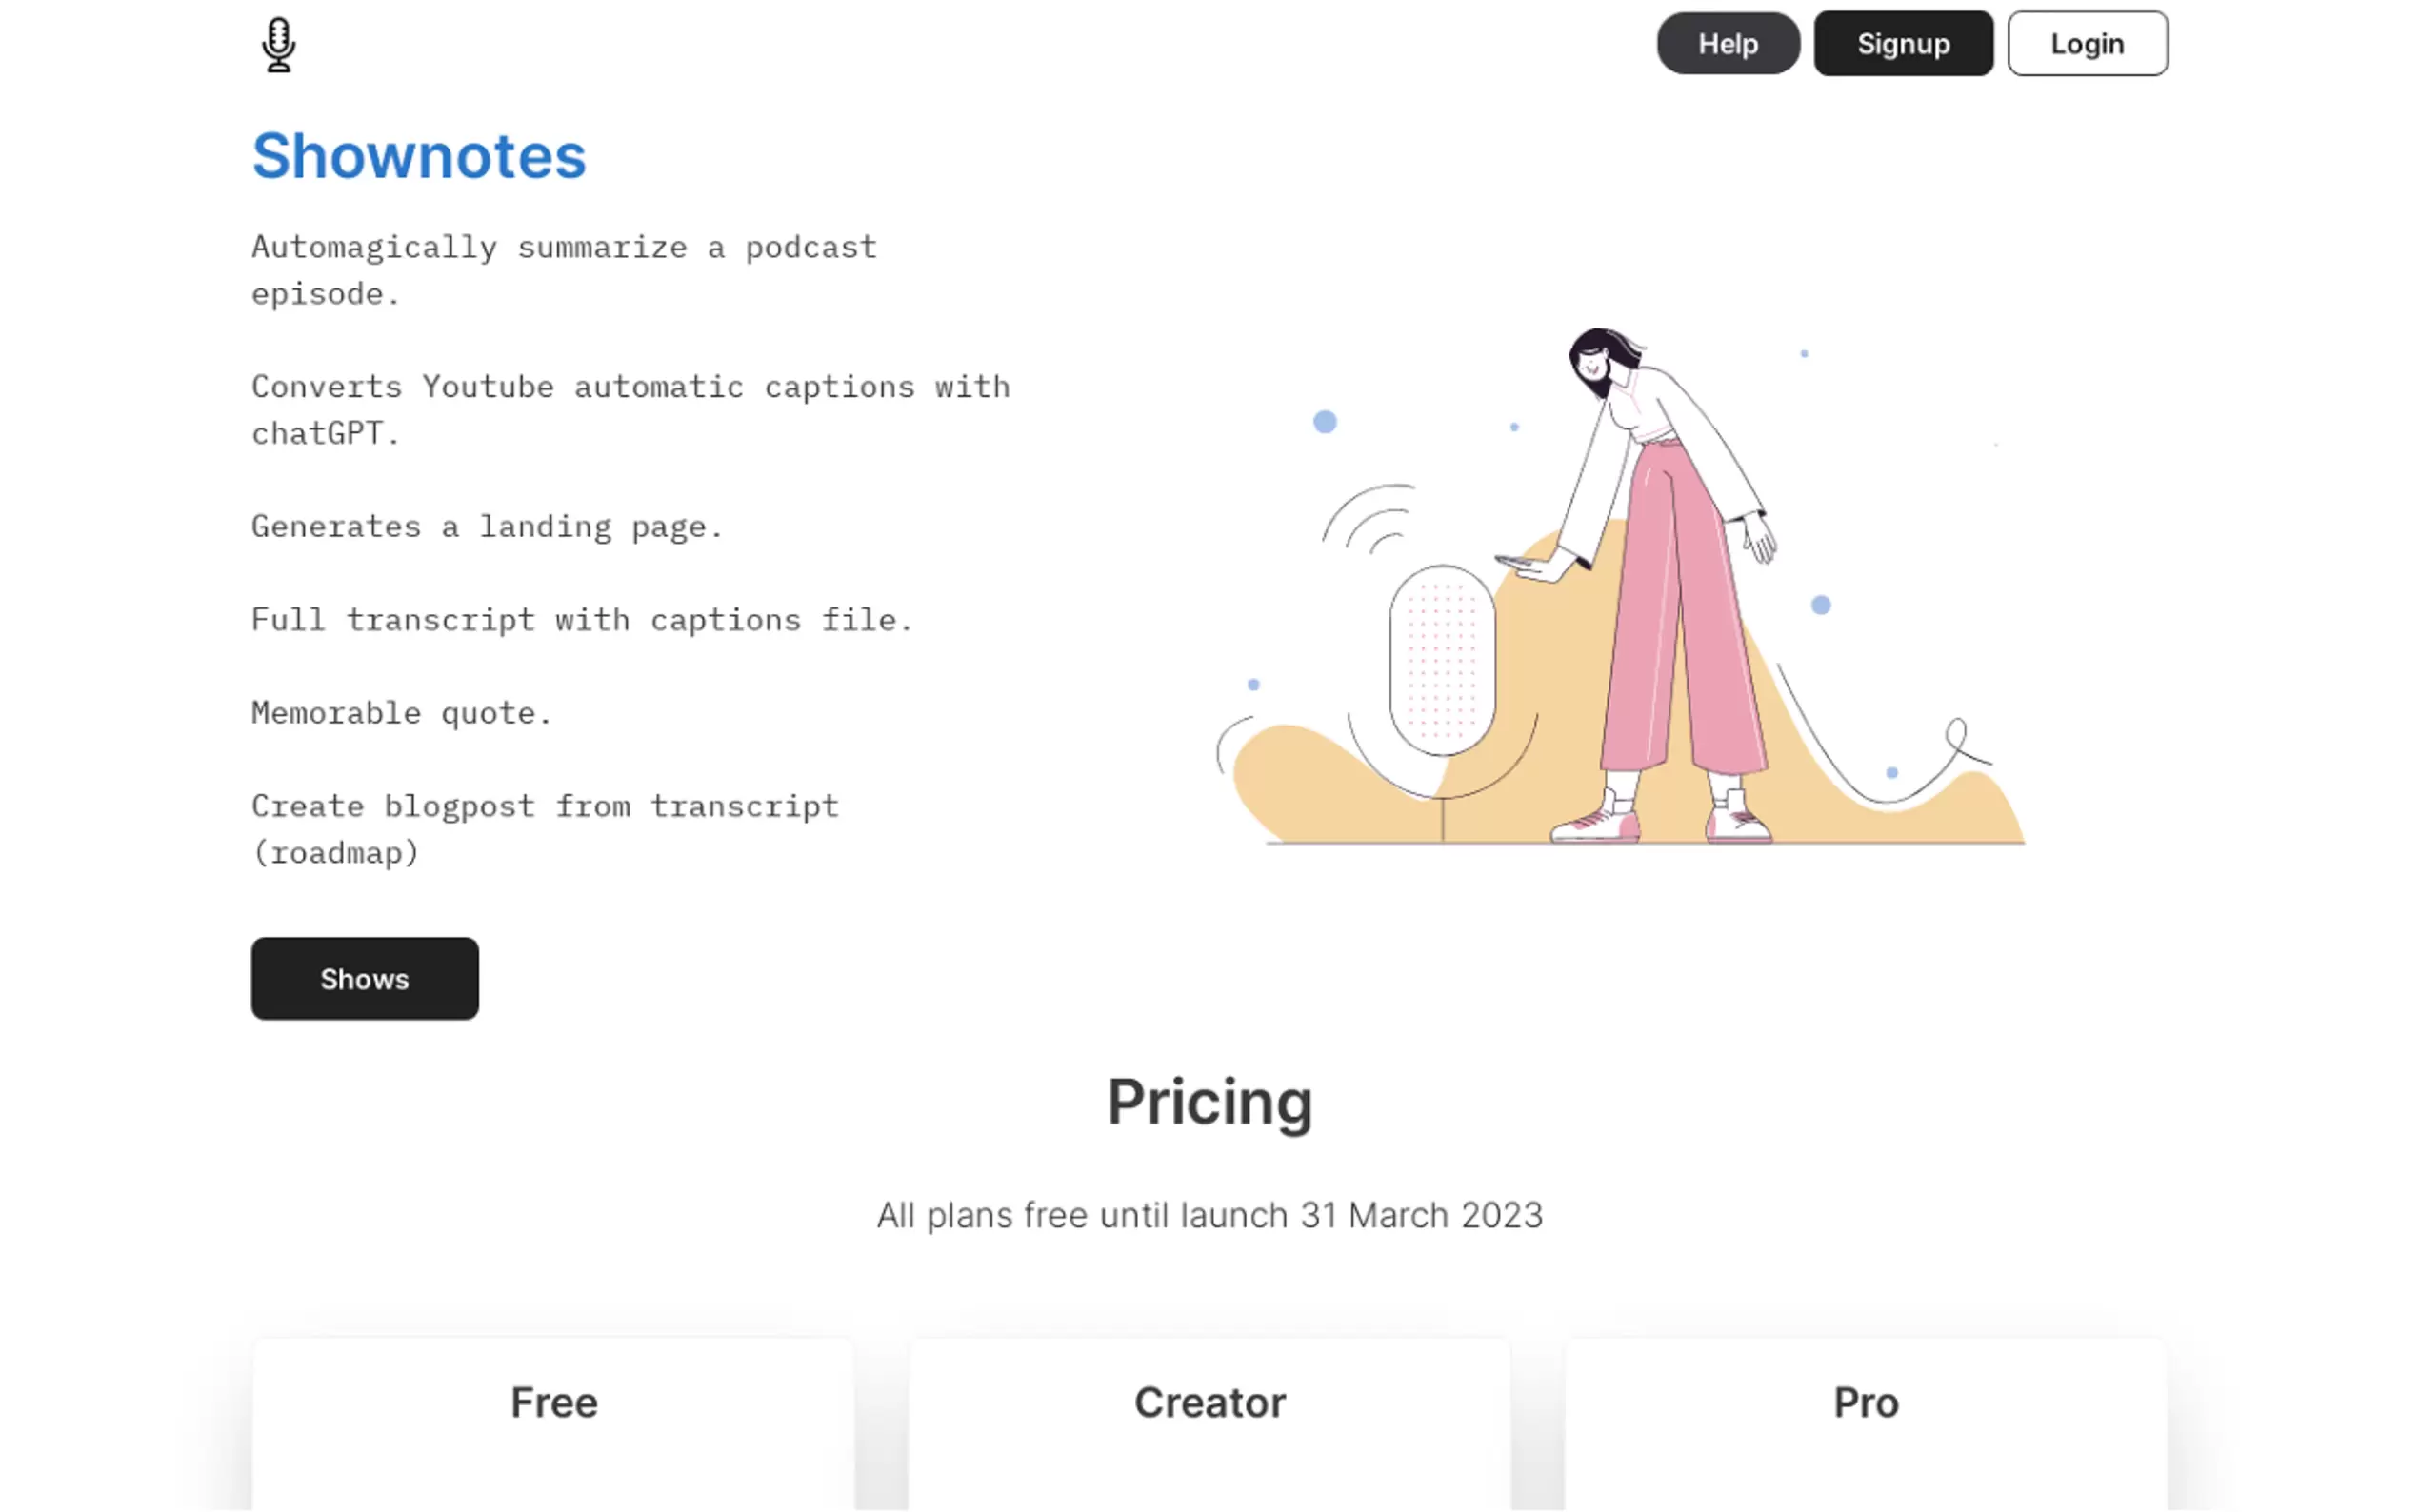The width and height of the screenshot is (2419, 1512).
Task: Click the Pricing section heading
Action: pos(1209,1102)
